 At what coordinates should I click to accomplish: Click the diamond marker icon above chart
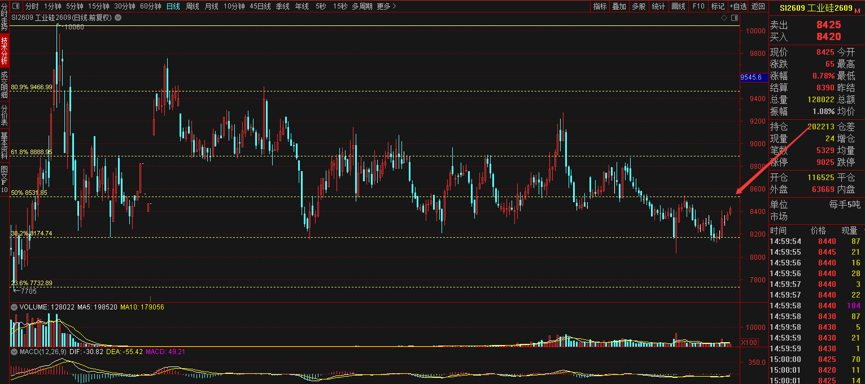coord(724,18)
